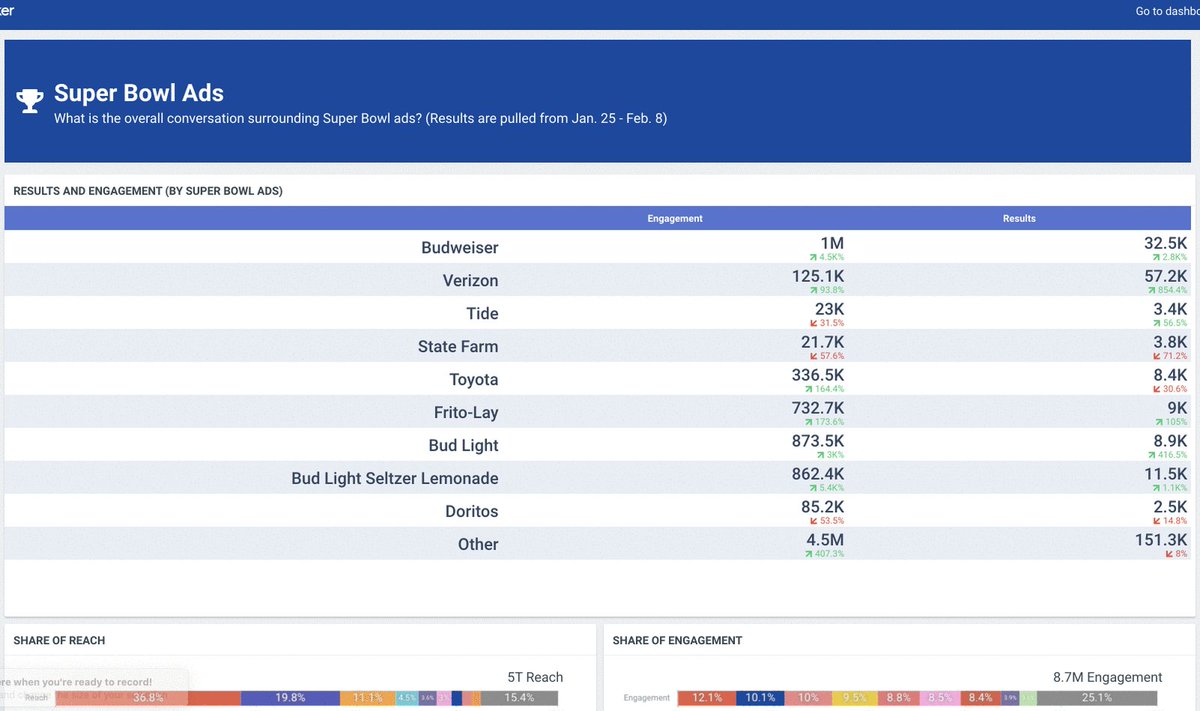The image size is (1200, 711).
Task: Select the Engagement column header
Action: [x=675, y=218]
